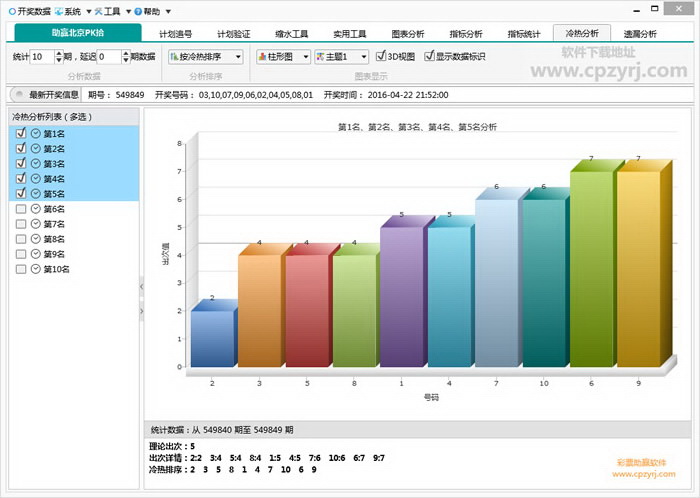Check the 第6名 checkbox
Viewport: 700px width, 498px height.
[x=21, y=209]
